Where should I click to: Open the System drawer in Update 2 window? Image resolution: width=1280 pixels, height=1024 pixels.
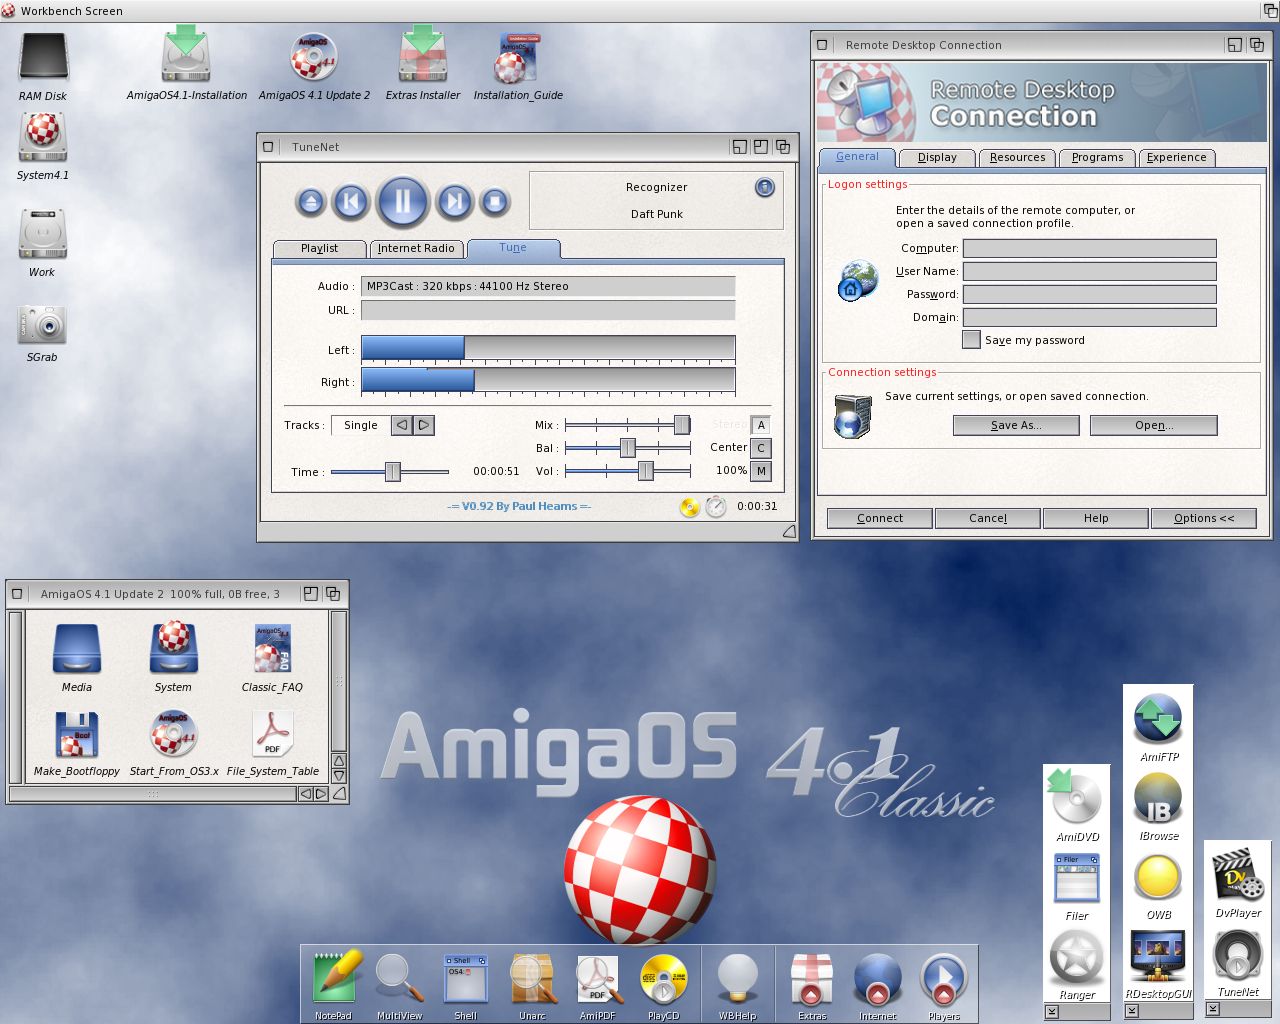click(x=173, y=648)
